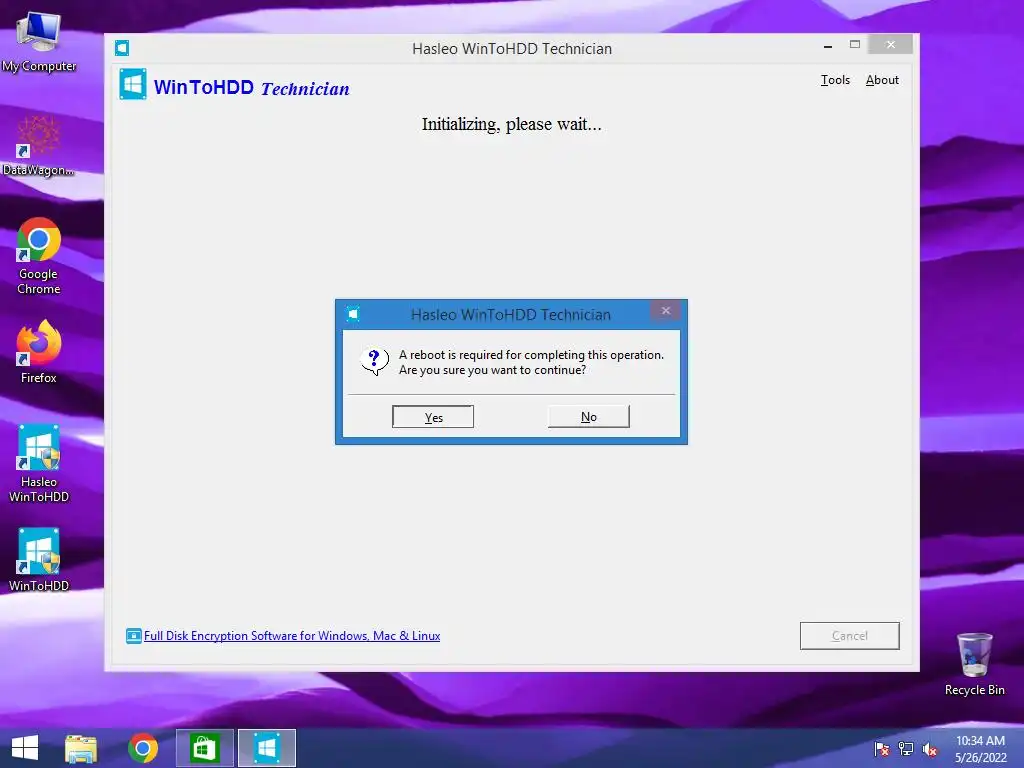Close the reboot confirmation dialog

[665, 311]
